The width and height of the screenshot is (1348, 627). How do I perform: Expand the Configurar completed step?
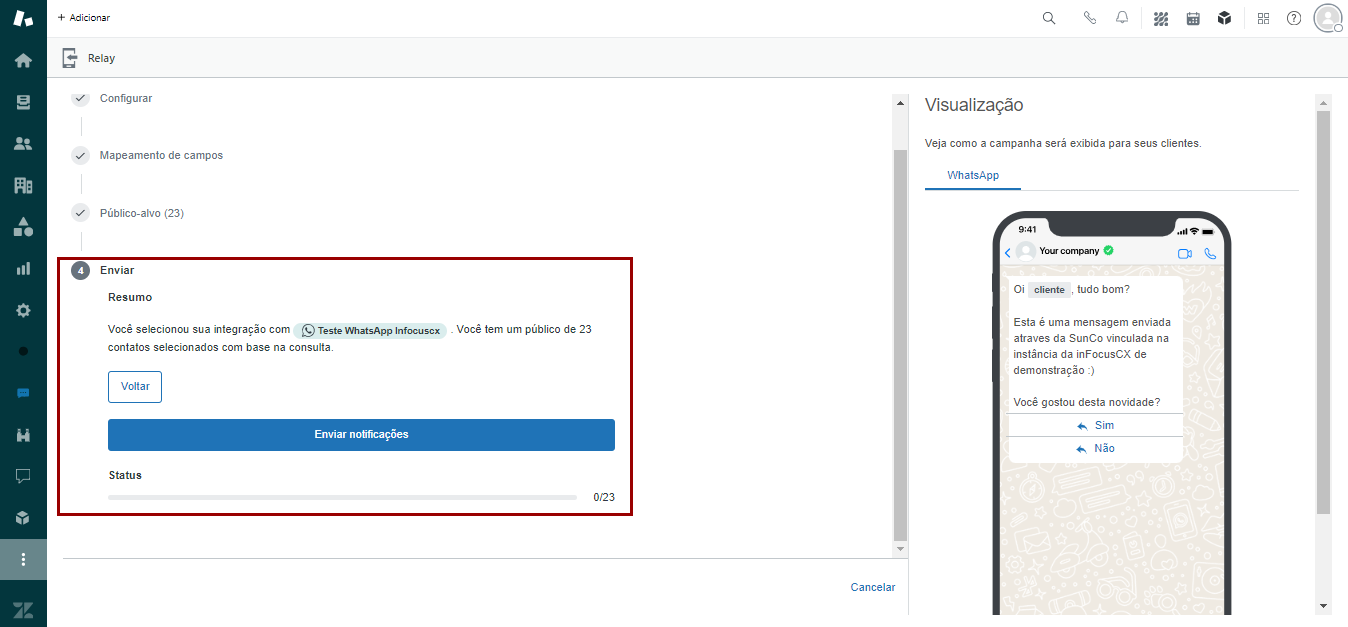click(x=126, y=98)
